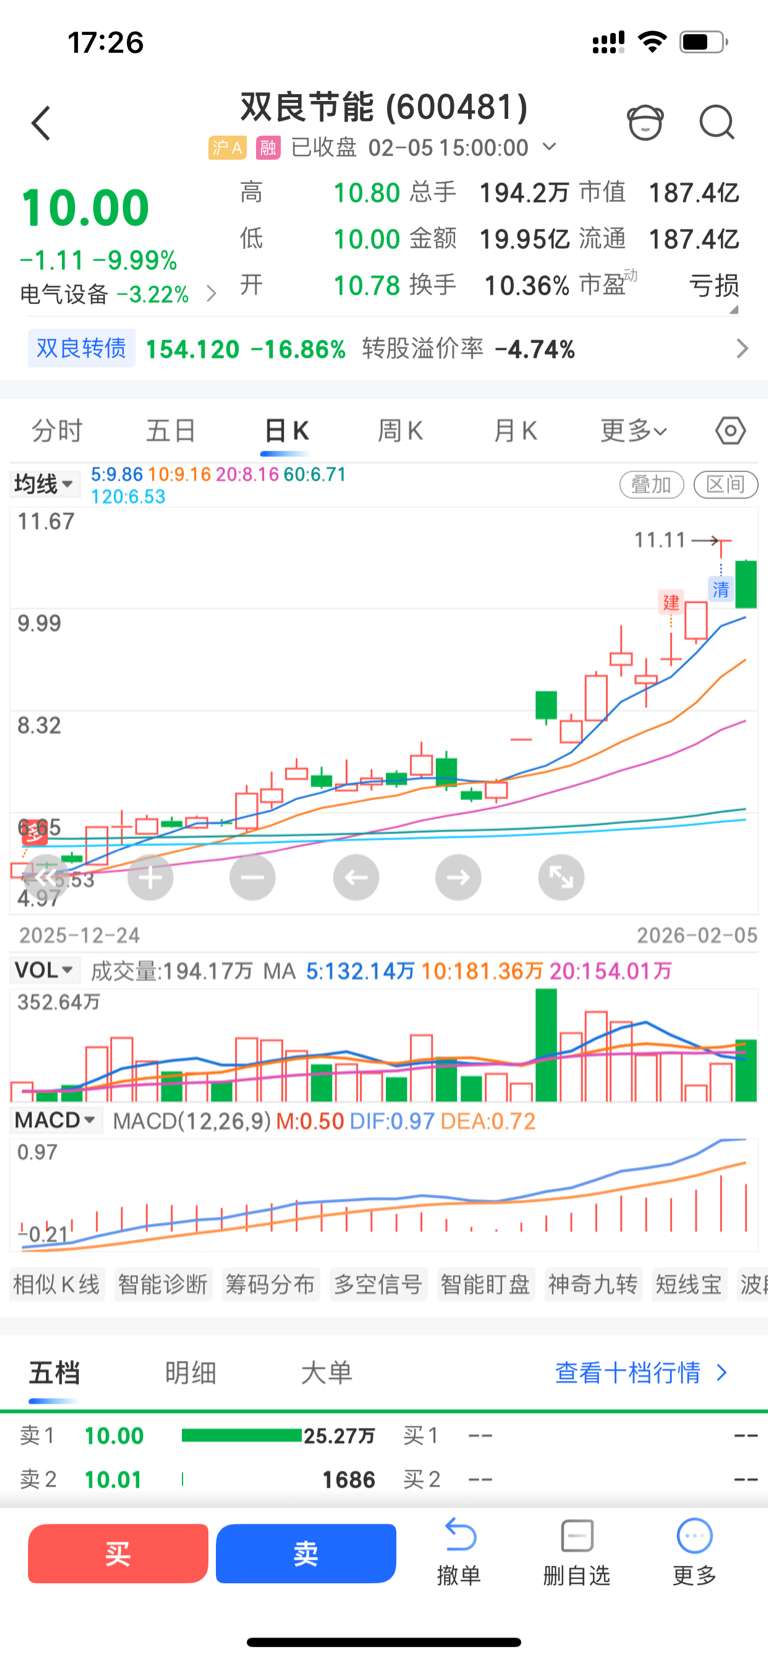Open 双良转债 convertible bond row arrow
Viewport: 768px width, 1663px height.
click(742, 348)
